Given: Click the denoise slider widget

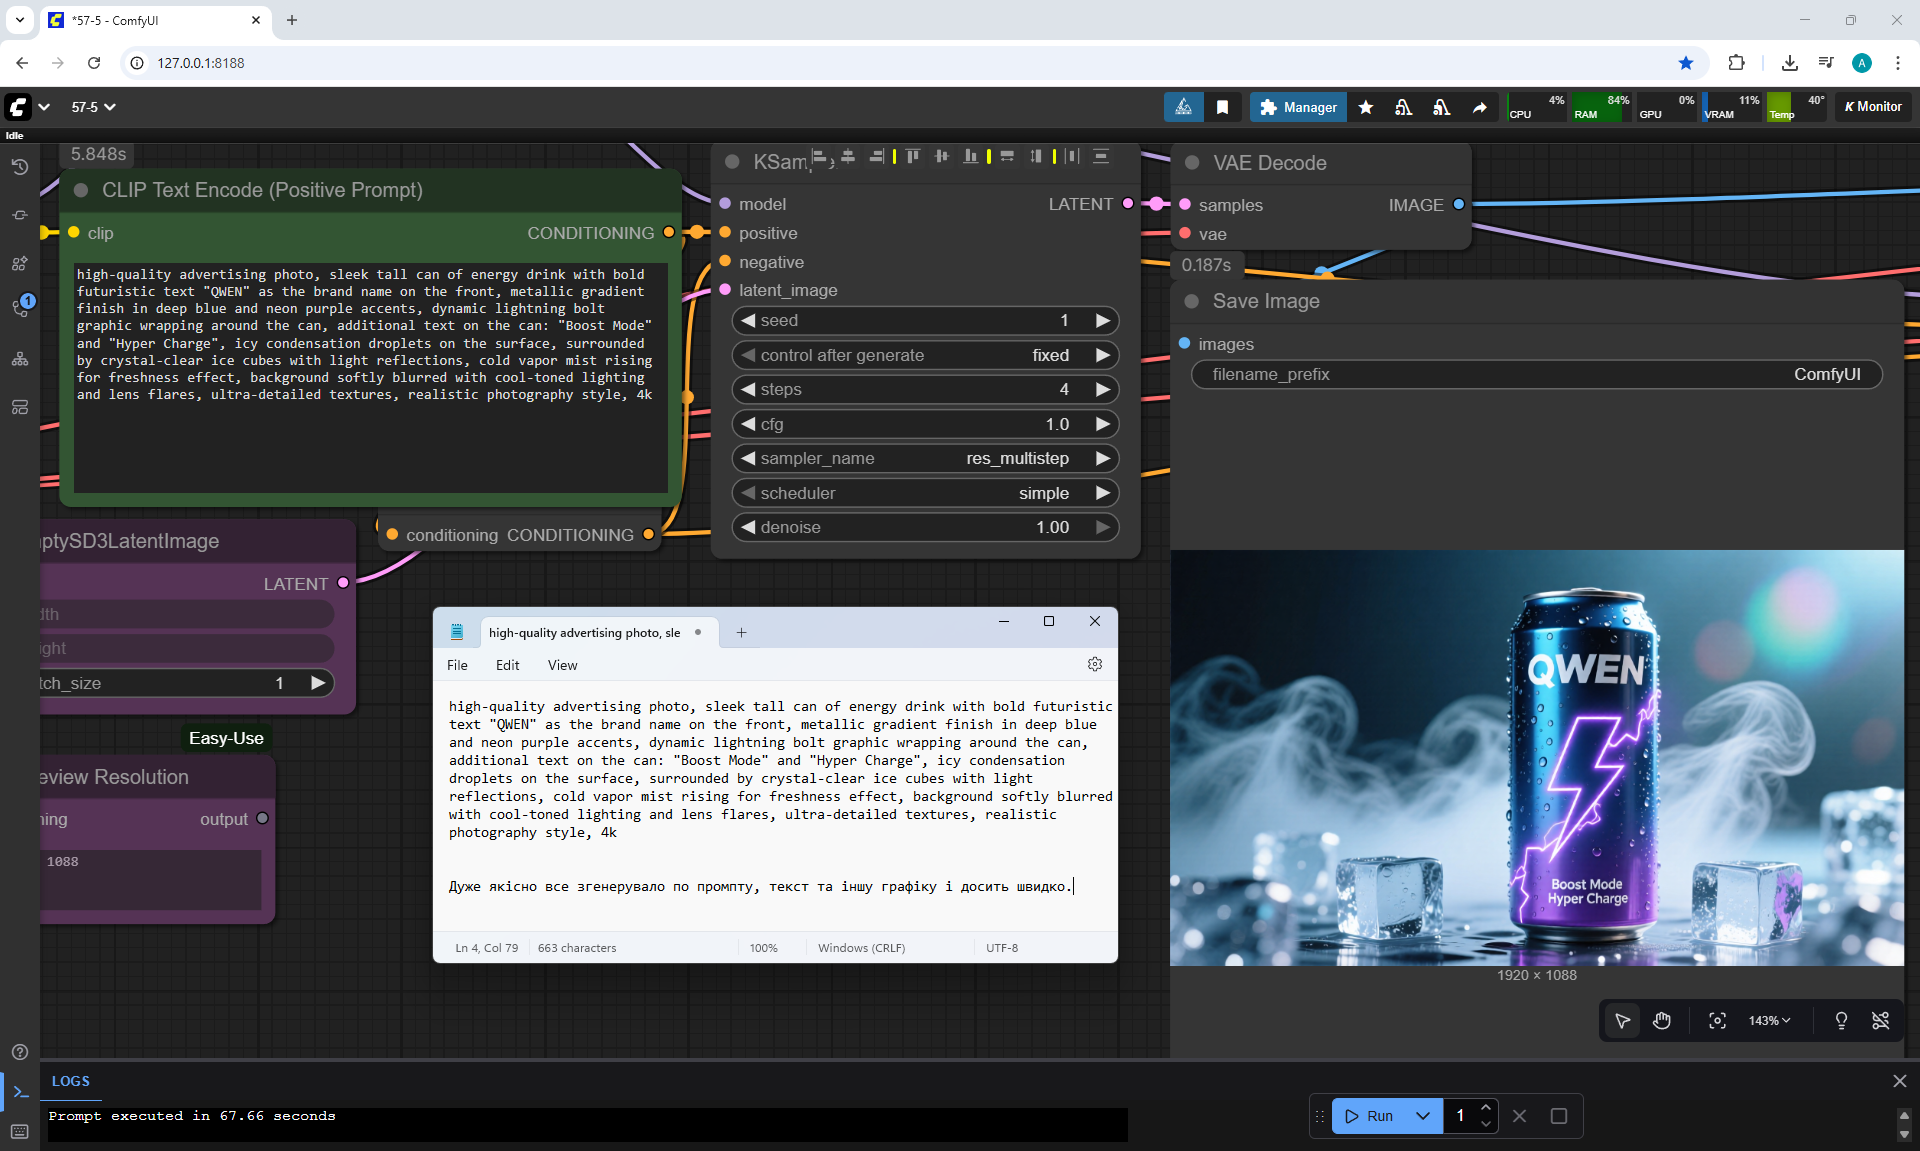Looking at the screenshot, I should pyautogui.click(x=924, y=527).
